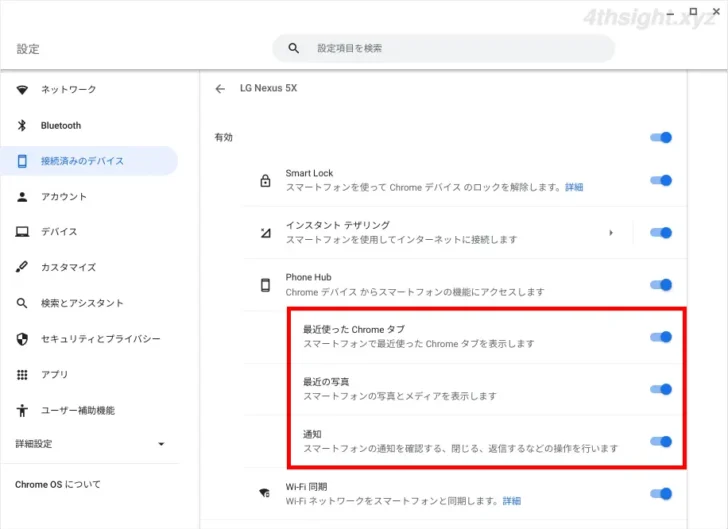Open 検索とアシスタント section
Screen dimensions: 728x529
[x=82, y=303]
